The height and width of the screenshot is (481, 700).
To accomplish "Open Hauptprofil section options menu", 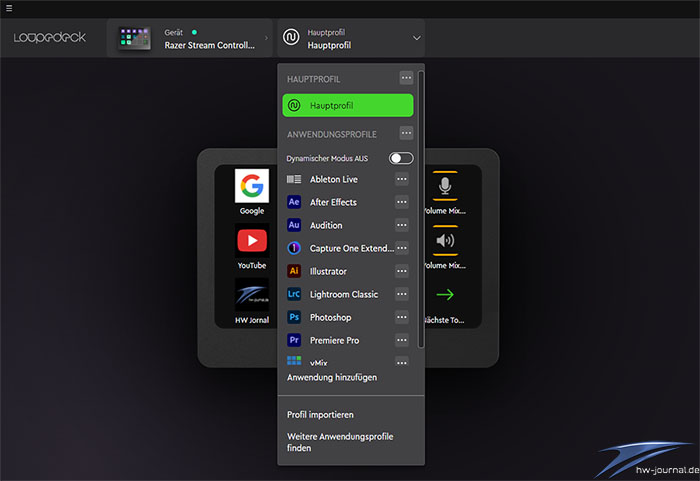I will (x=406, y=78).
